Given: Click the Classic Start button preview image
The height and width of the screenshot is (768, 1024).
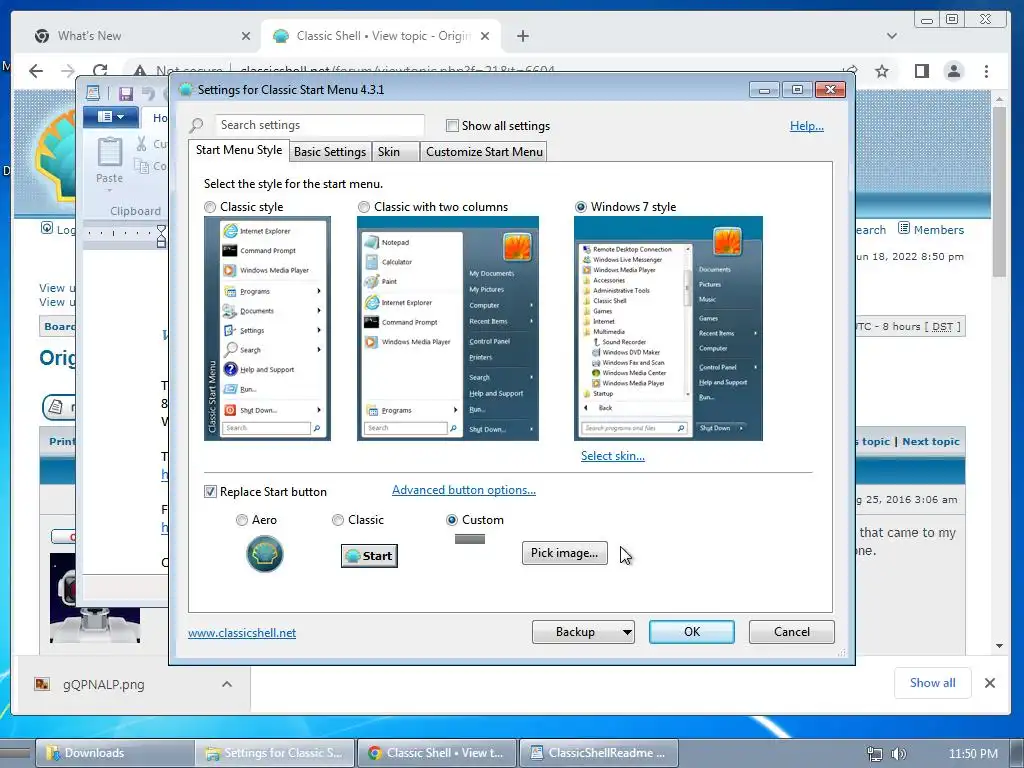Looking at the screenshot, I should [369, 556].
